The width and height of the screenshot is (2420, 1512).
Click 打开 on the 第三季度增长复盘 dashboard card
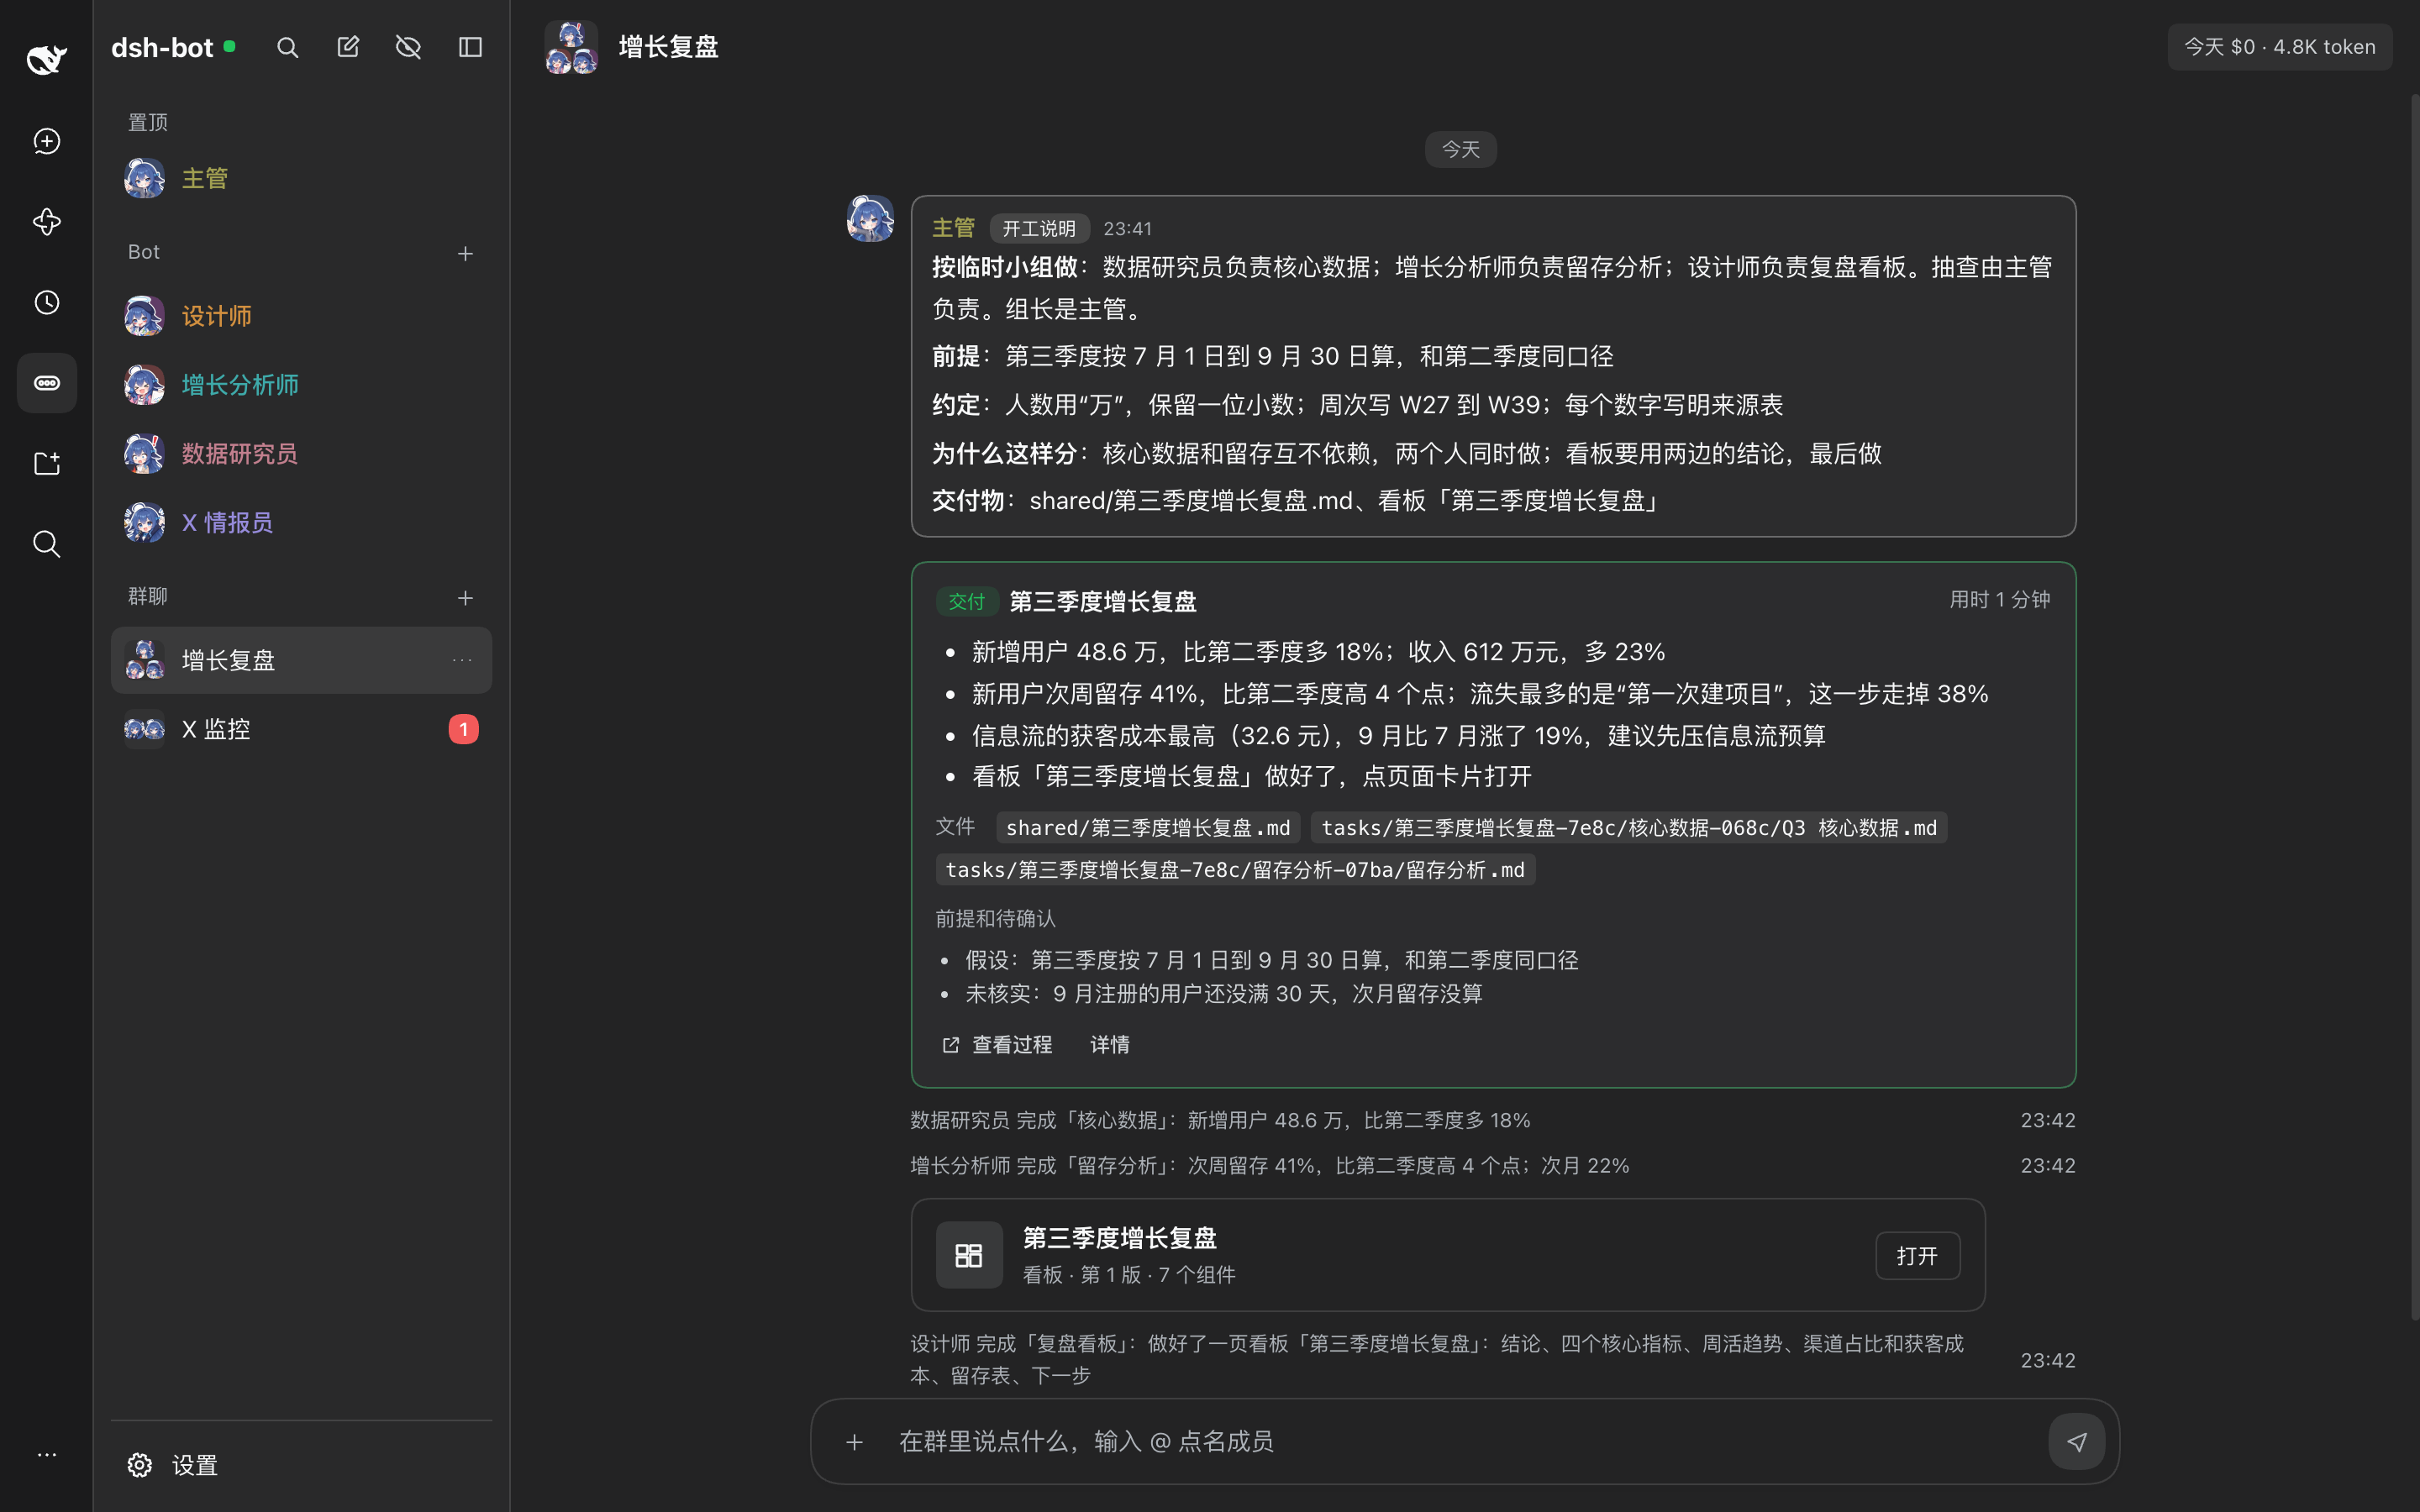coord(1917,1256)
